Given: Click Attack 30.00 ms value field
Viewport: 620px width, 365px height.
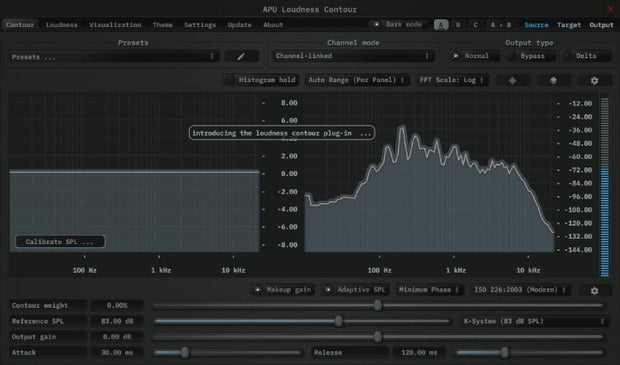Looking at the screenshot, I should [117, 352].
